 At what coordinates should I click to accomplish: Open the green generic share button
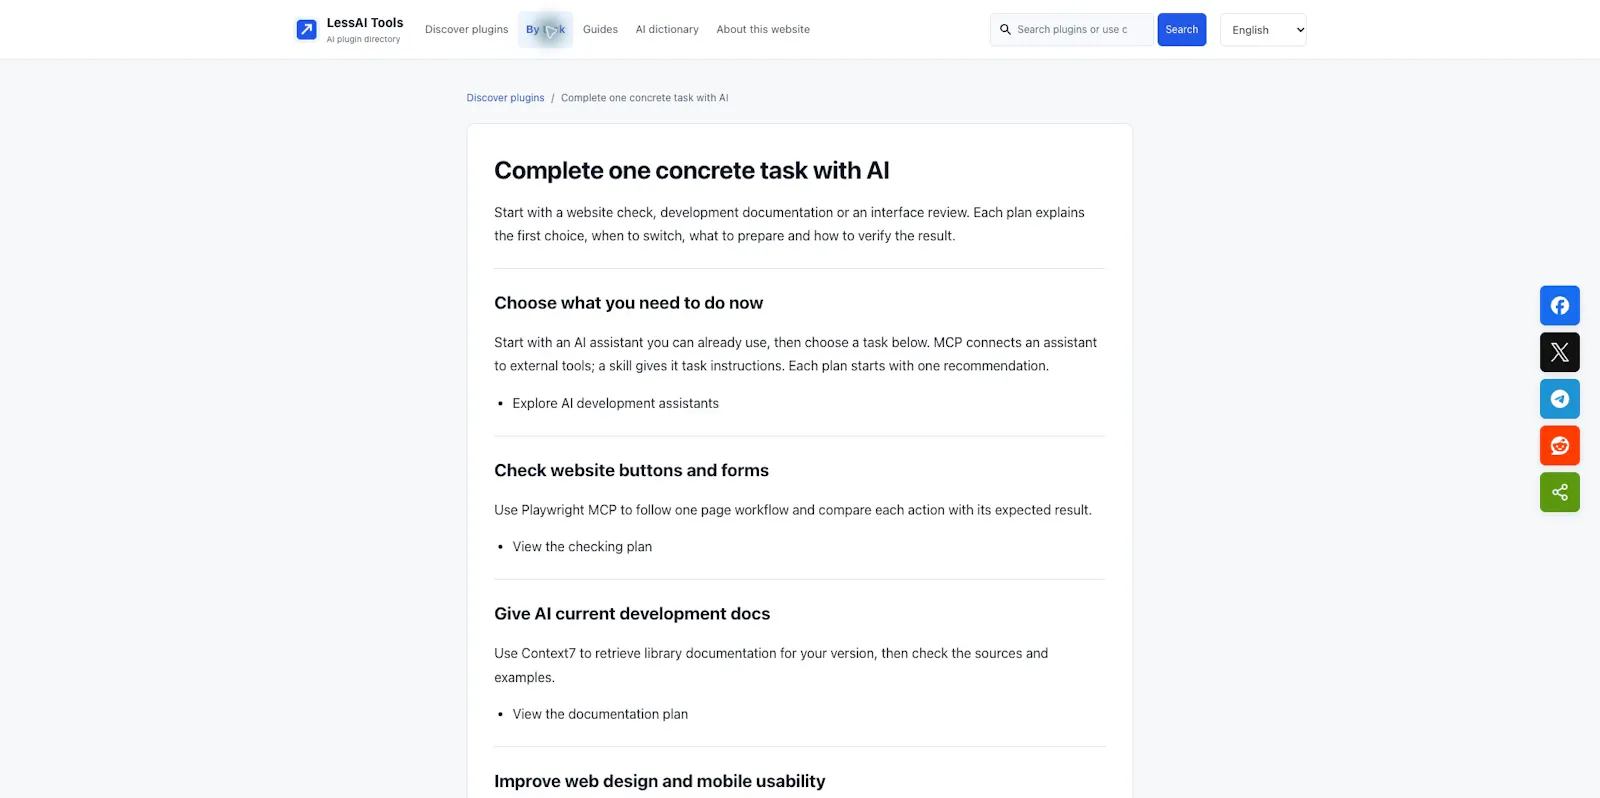(x=1559, y=492)
